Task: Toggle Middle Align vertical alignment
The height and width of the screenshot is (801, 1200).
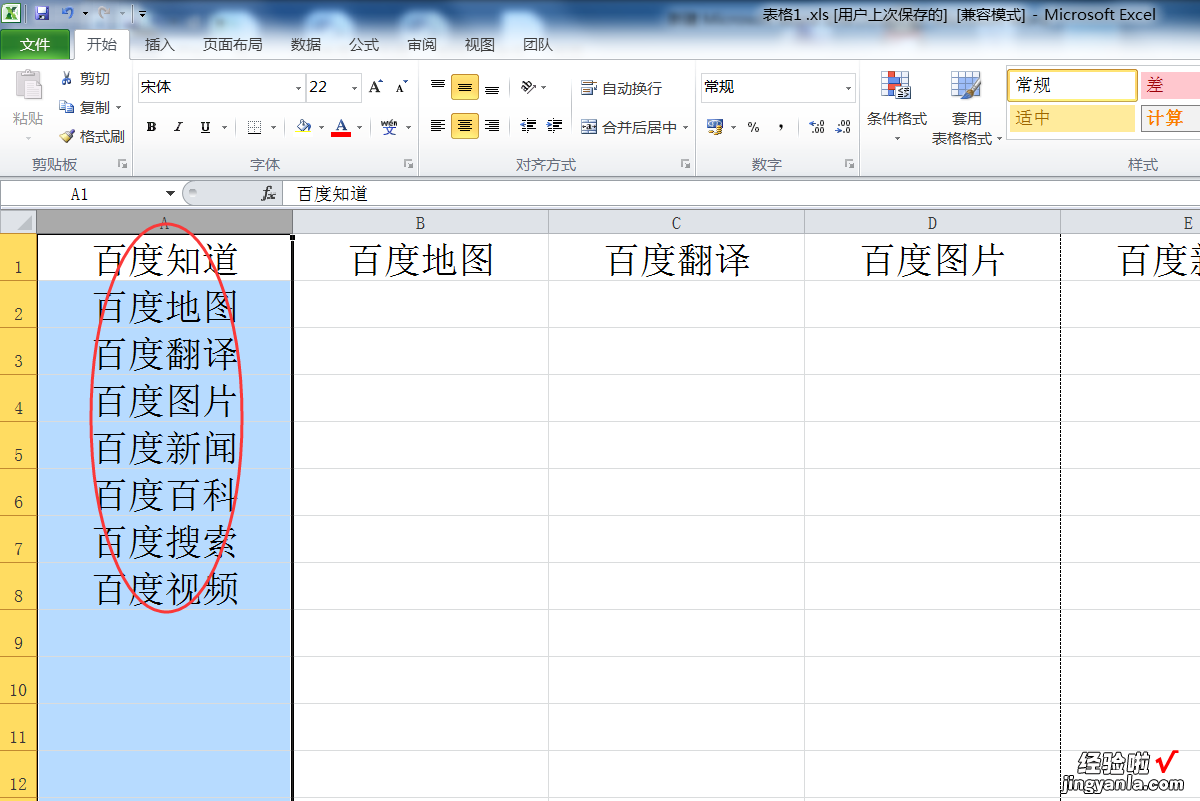Action: 465,88
